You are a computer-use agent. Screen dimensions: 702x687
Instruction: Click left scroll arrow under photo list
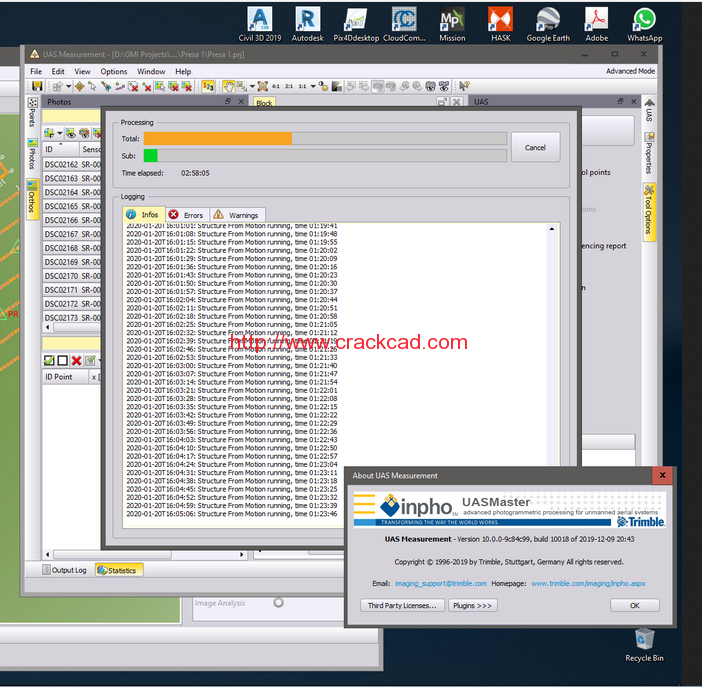(48, 327)
